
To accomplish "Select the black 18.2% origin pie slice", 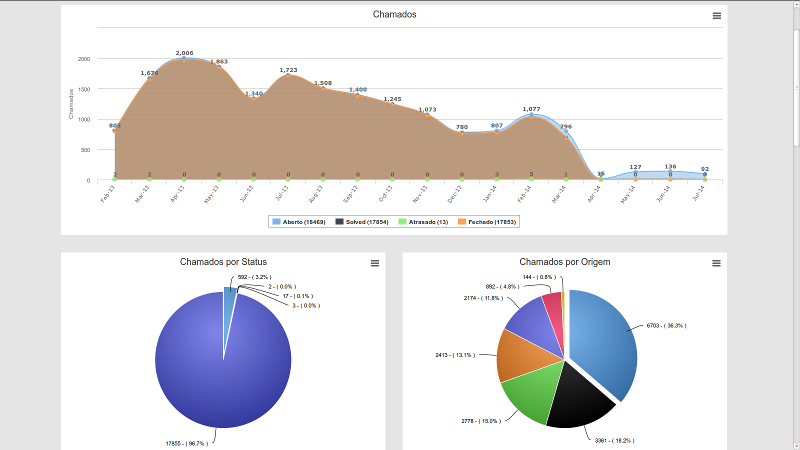I will [x=575, y=395].
